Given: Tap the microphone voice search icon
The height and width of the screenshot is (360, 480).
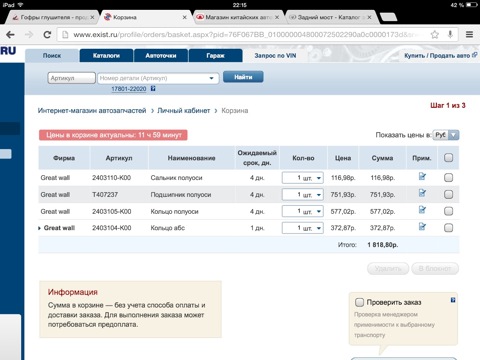Looking at the screenshot, I should point(450,34).
